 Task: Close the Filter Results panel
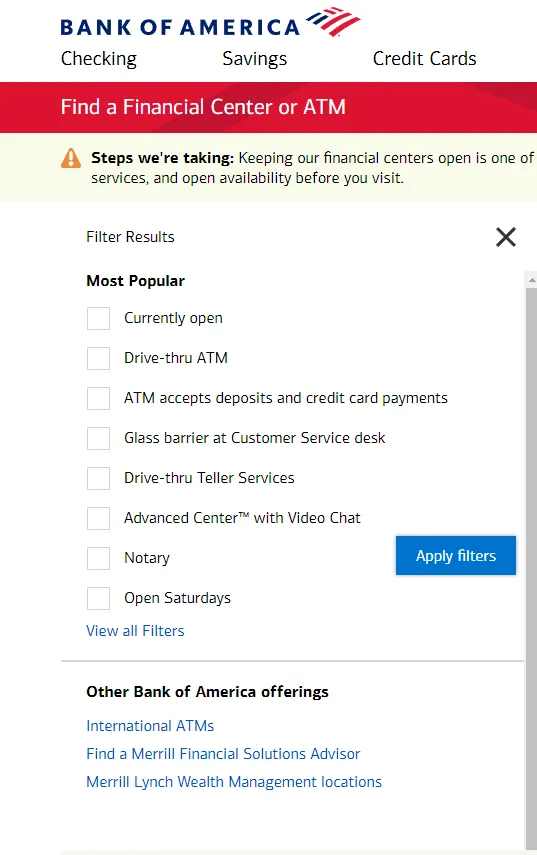point(505,237)
